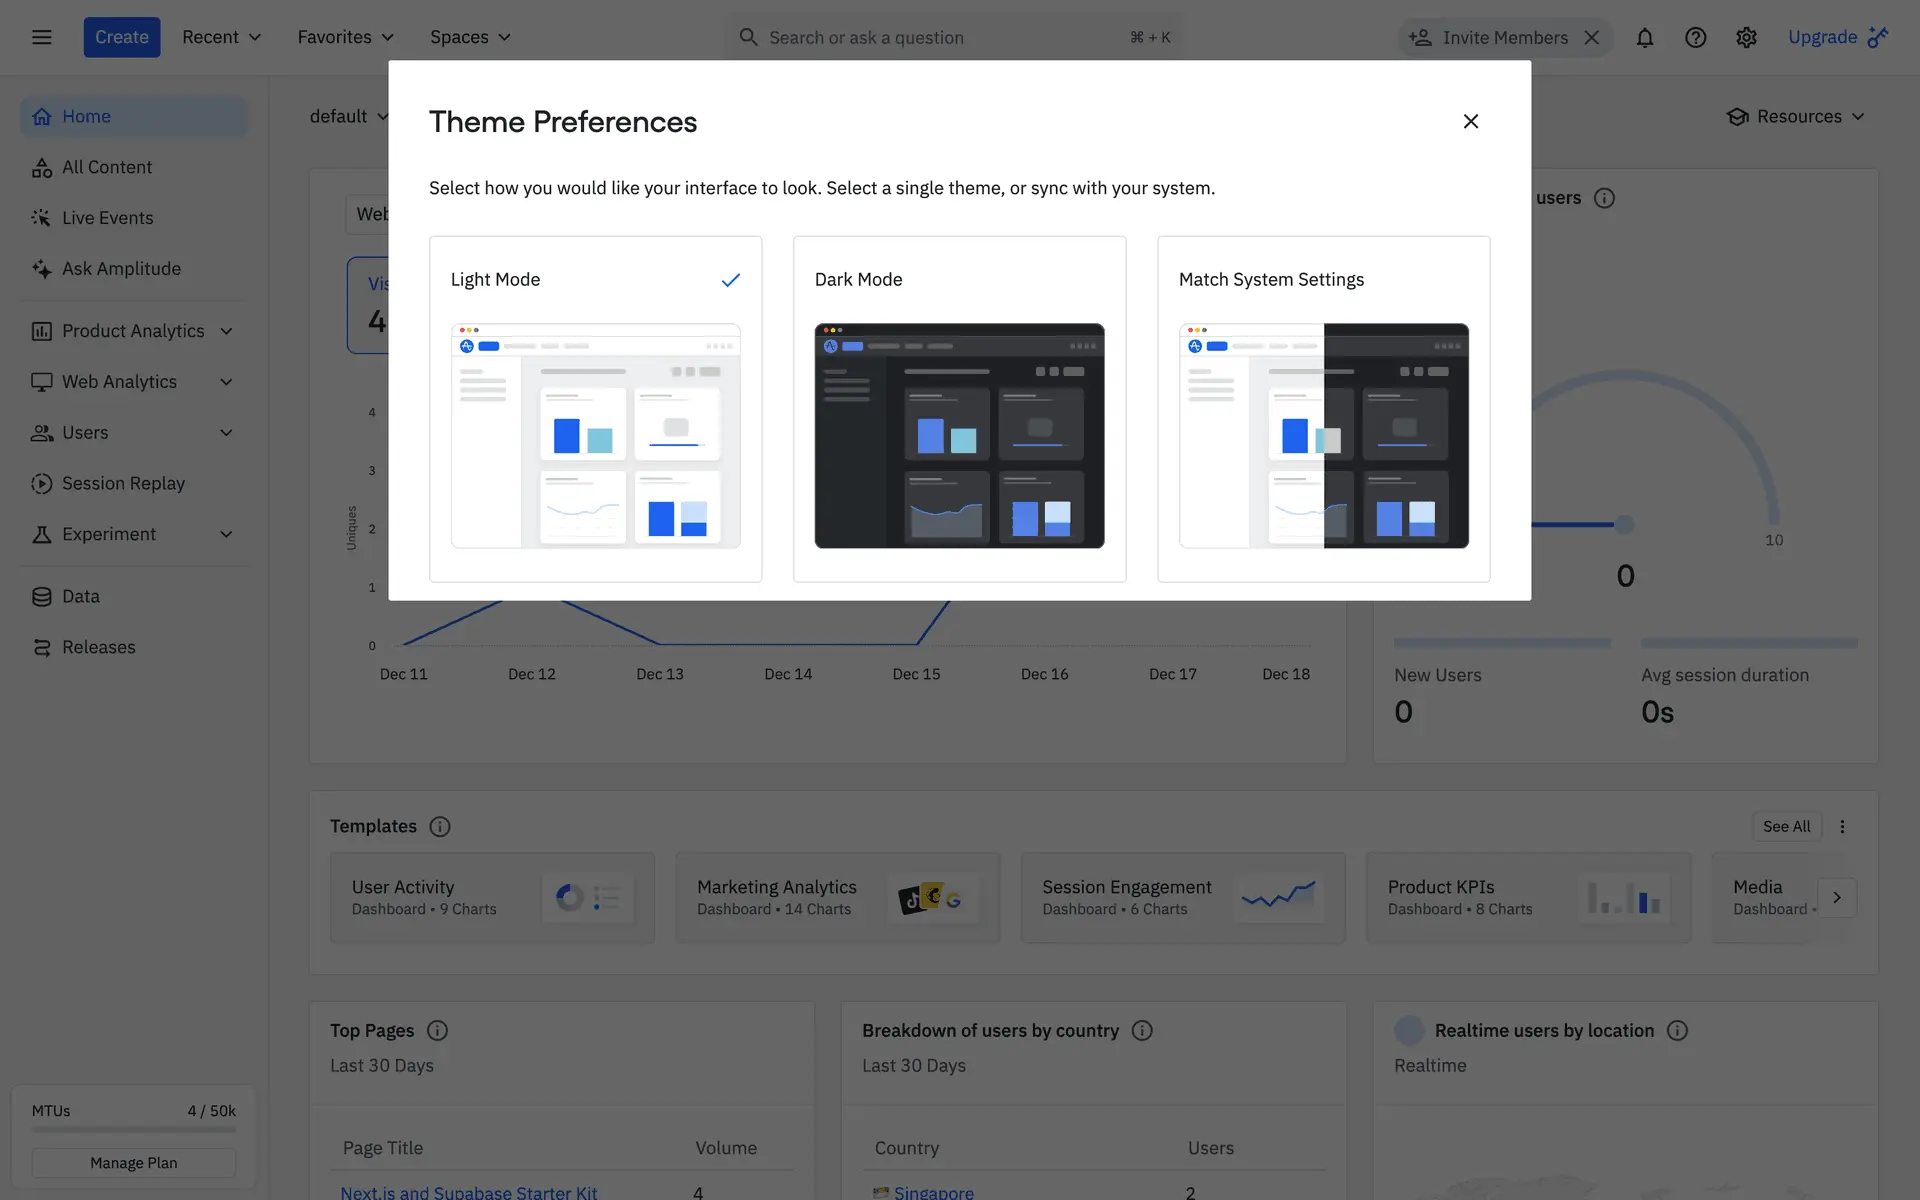Click the Create button
1920x1200 pixels.
[x=121, y=37]
